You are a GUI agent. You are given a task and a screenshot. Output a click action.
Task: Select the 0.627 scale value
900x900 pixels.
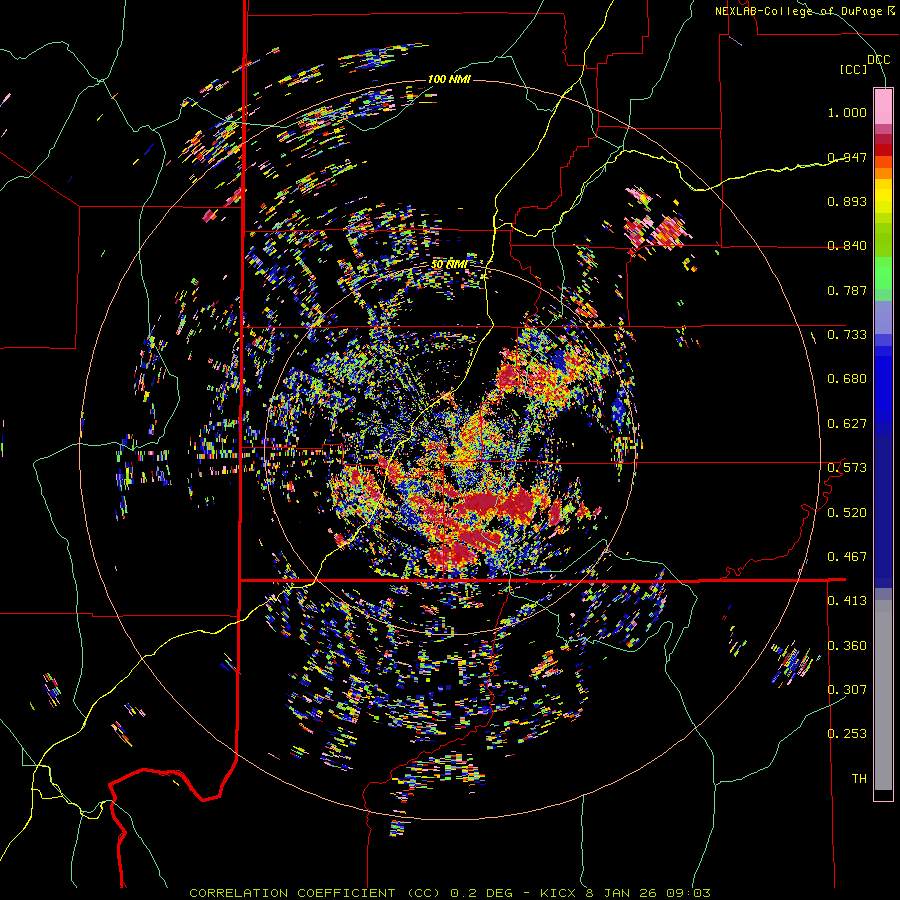(x=847, y=424)
